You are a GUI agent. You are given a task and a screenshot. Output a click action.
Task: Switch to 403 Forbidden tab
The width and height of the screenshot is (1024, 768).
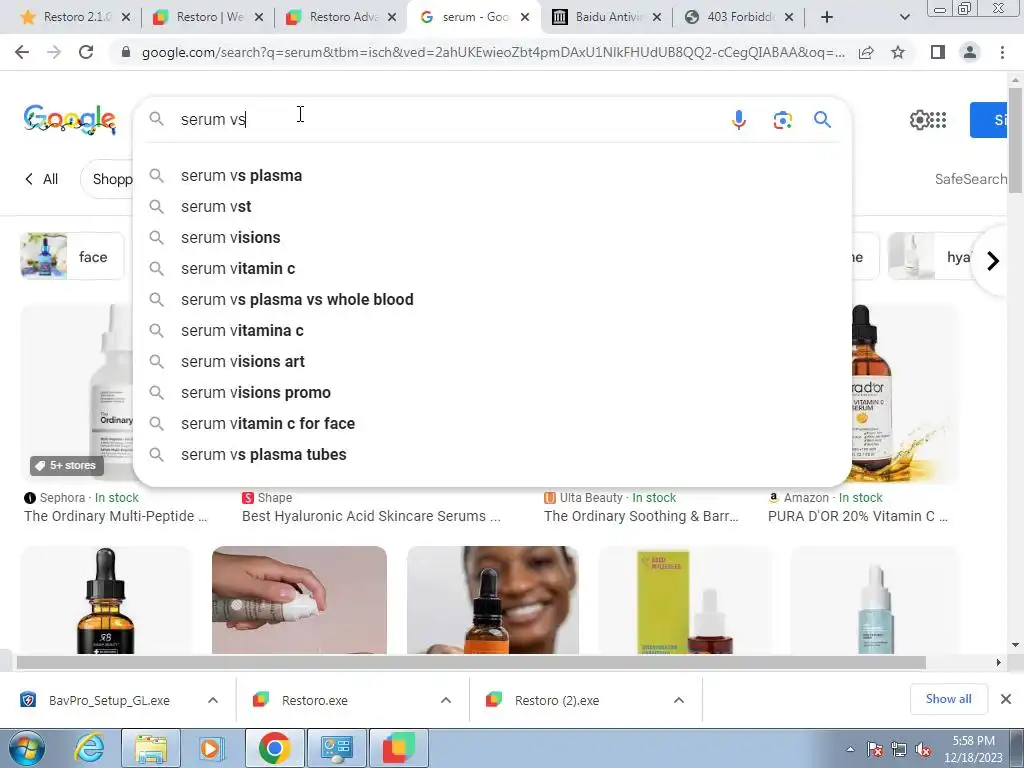point(738,17)
